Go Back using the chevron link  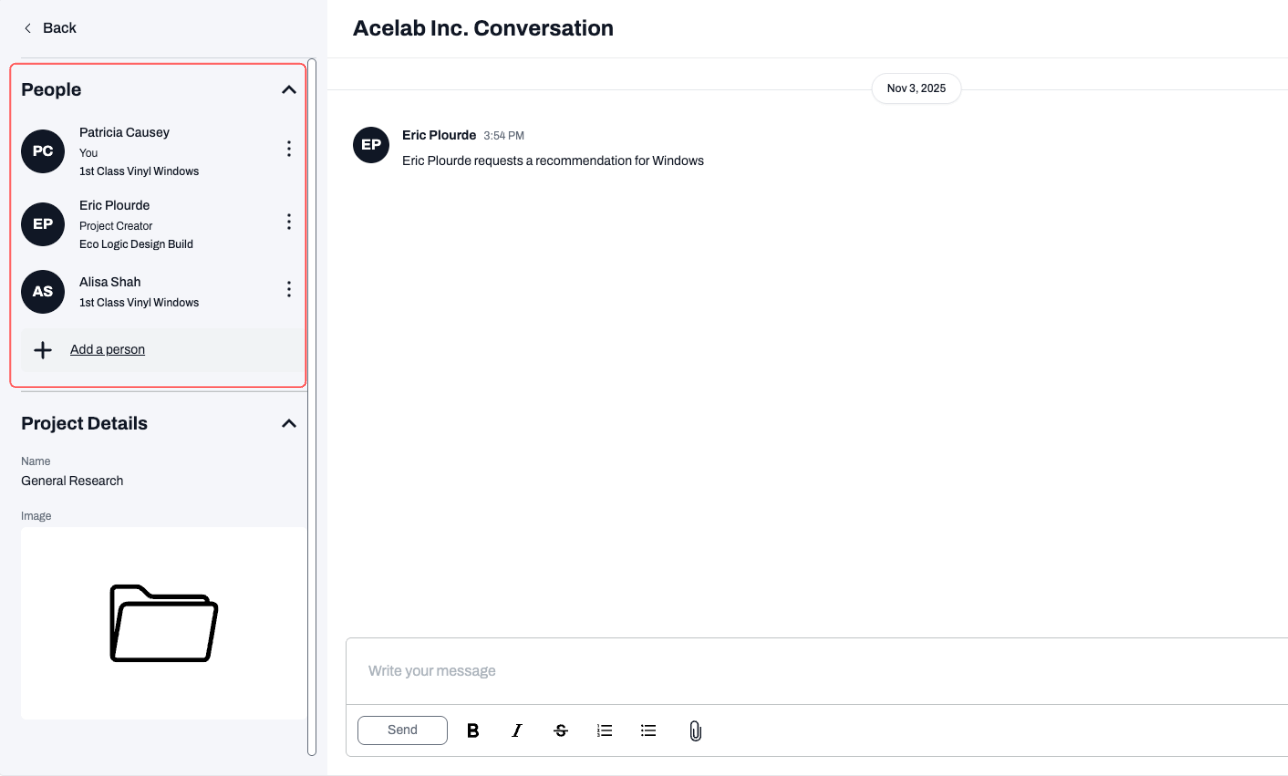50,28
